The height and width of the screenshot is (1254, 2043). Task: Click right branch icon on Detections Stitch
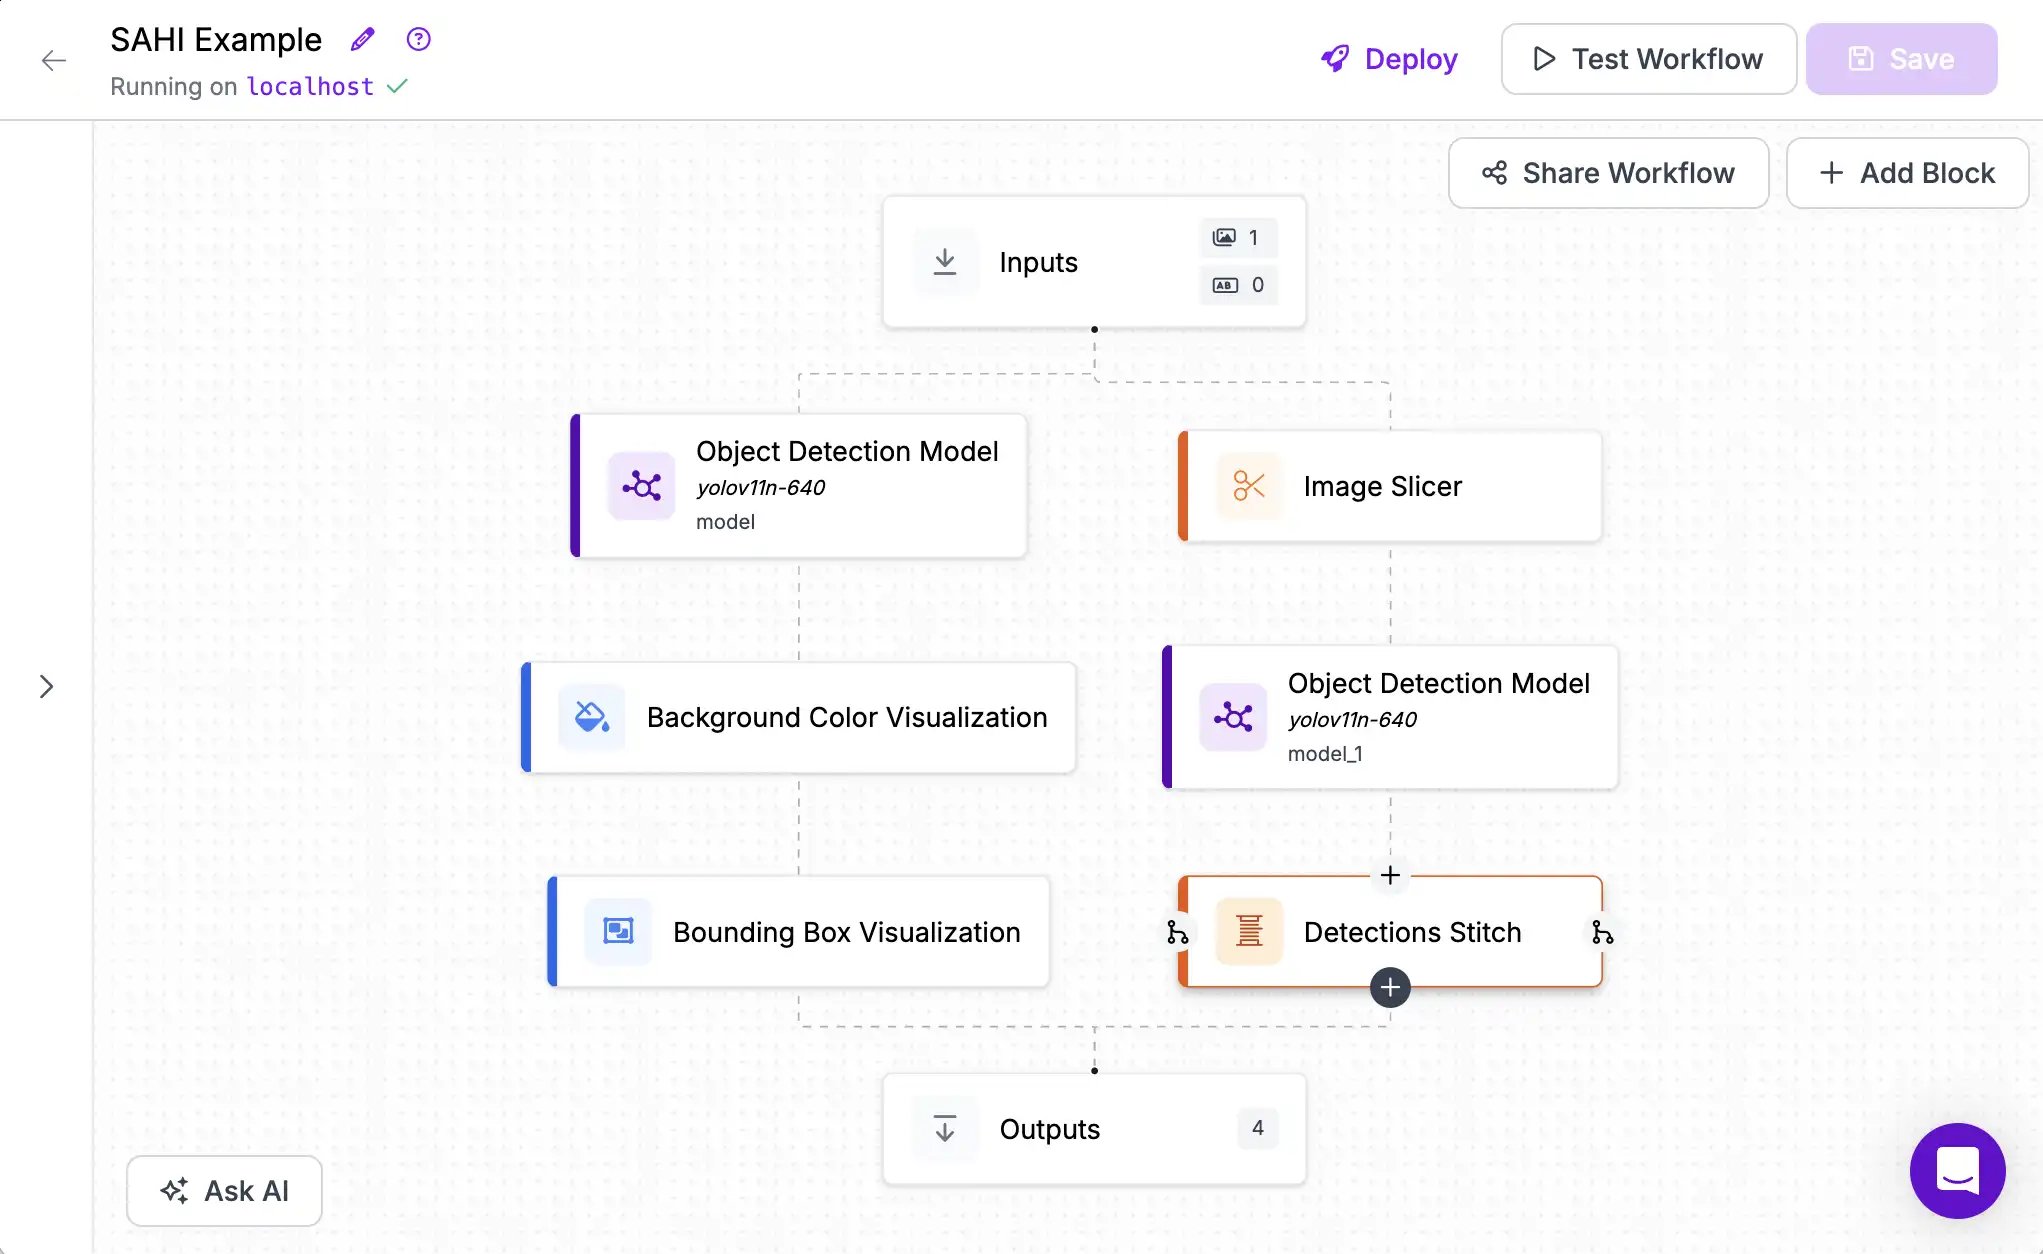1603,933
